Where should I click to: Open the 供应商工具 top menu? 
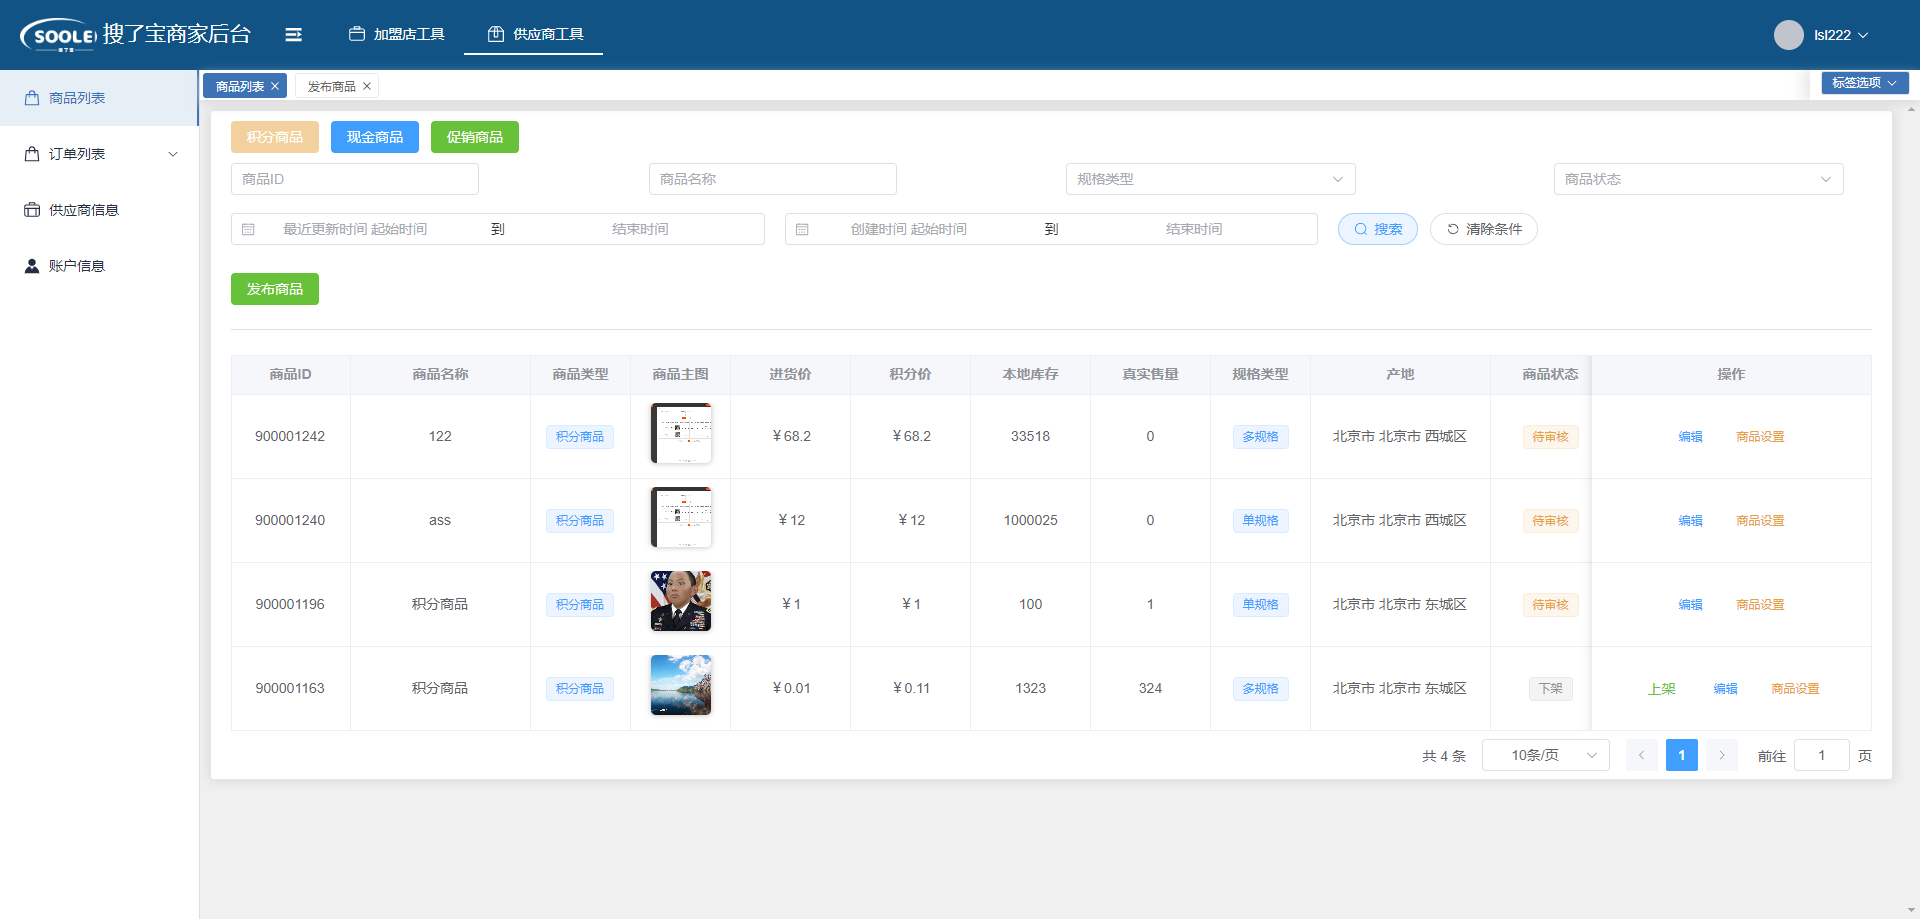tap(534, 34)
